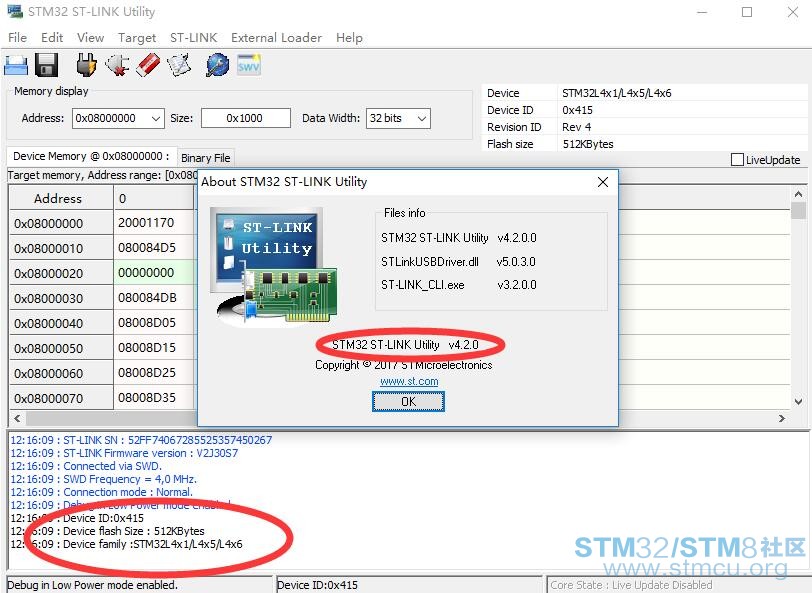Click address row 0x08000000 in table
The height and width of the screenshot is (593, 812).
pos(61,223)
